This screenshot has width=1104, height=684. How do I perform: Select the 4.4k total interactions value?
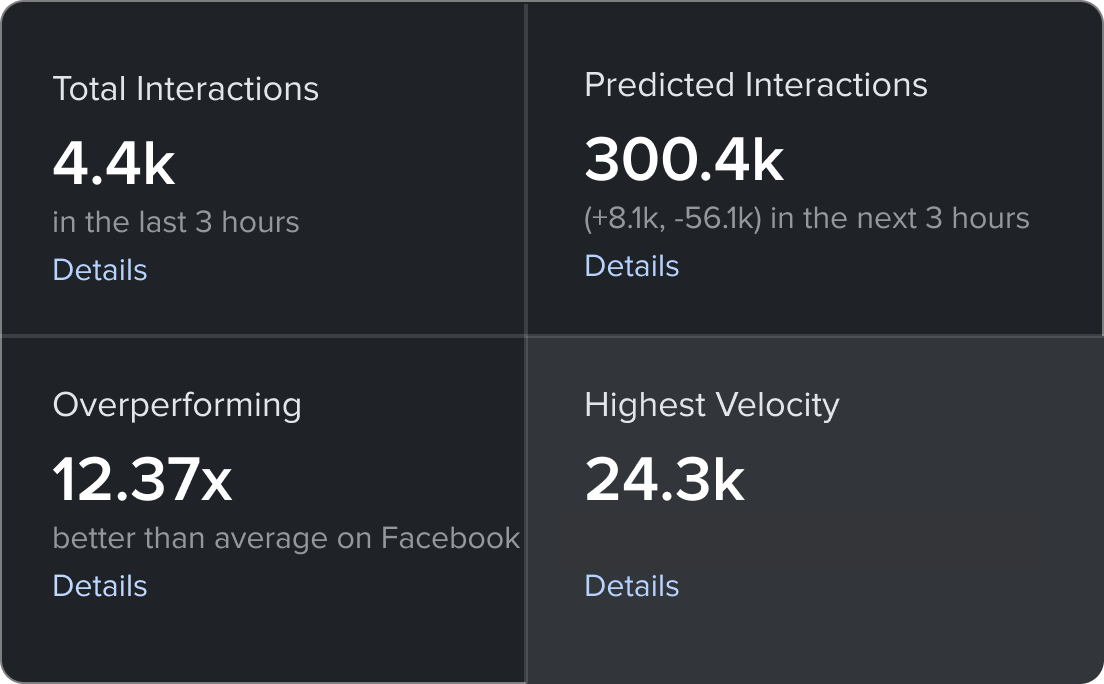pyautogui.click(x=114, y=165)
